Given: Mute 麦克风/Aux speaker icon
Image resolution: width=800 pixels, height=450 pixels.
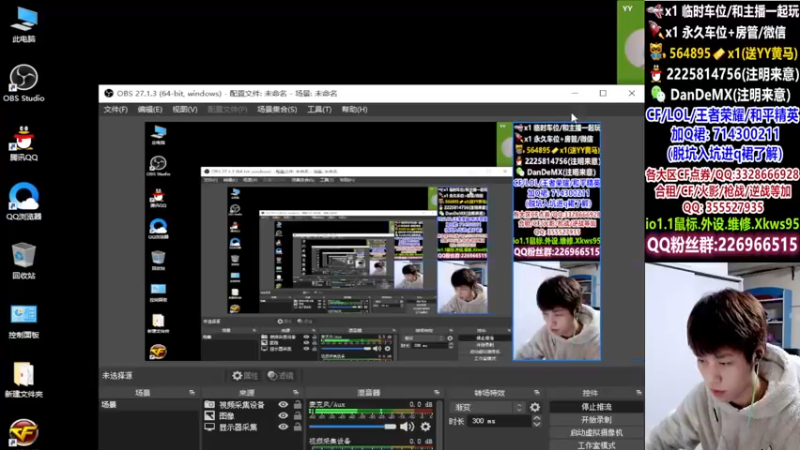Looking at the screenshot, I should (407, 427).
